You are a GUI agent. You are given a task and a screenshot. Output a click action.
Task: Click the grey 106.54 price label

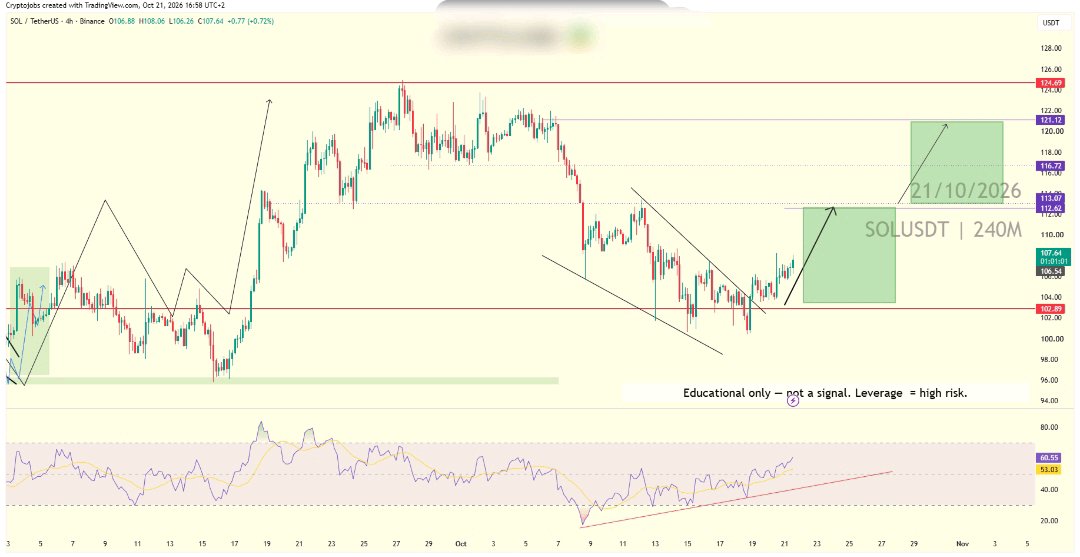(1052, 272)
